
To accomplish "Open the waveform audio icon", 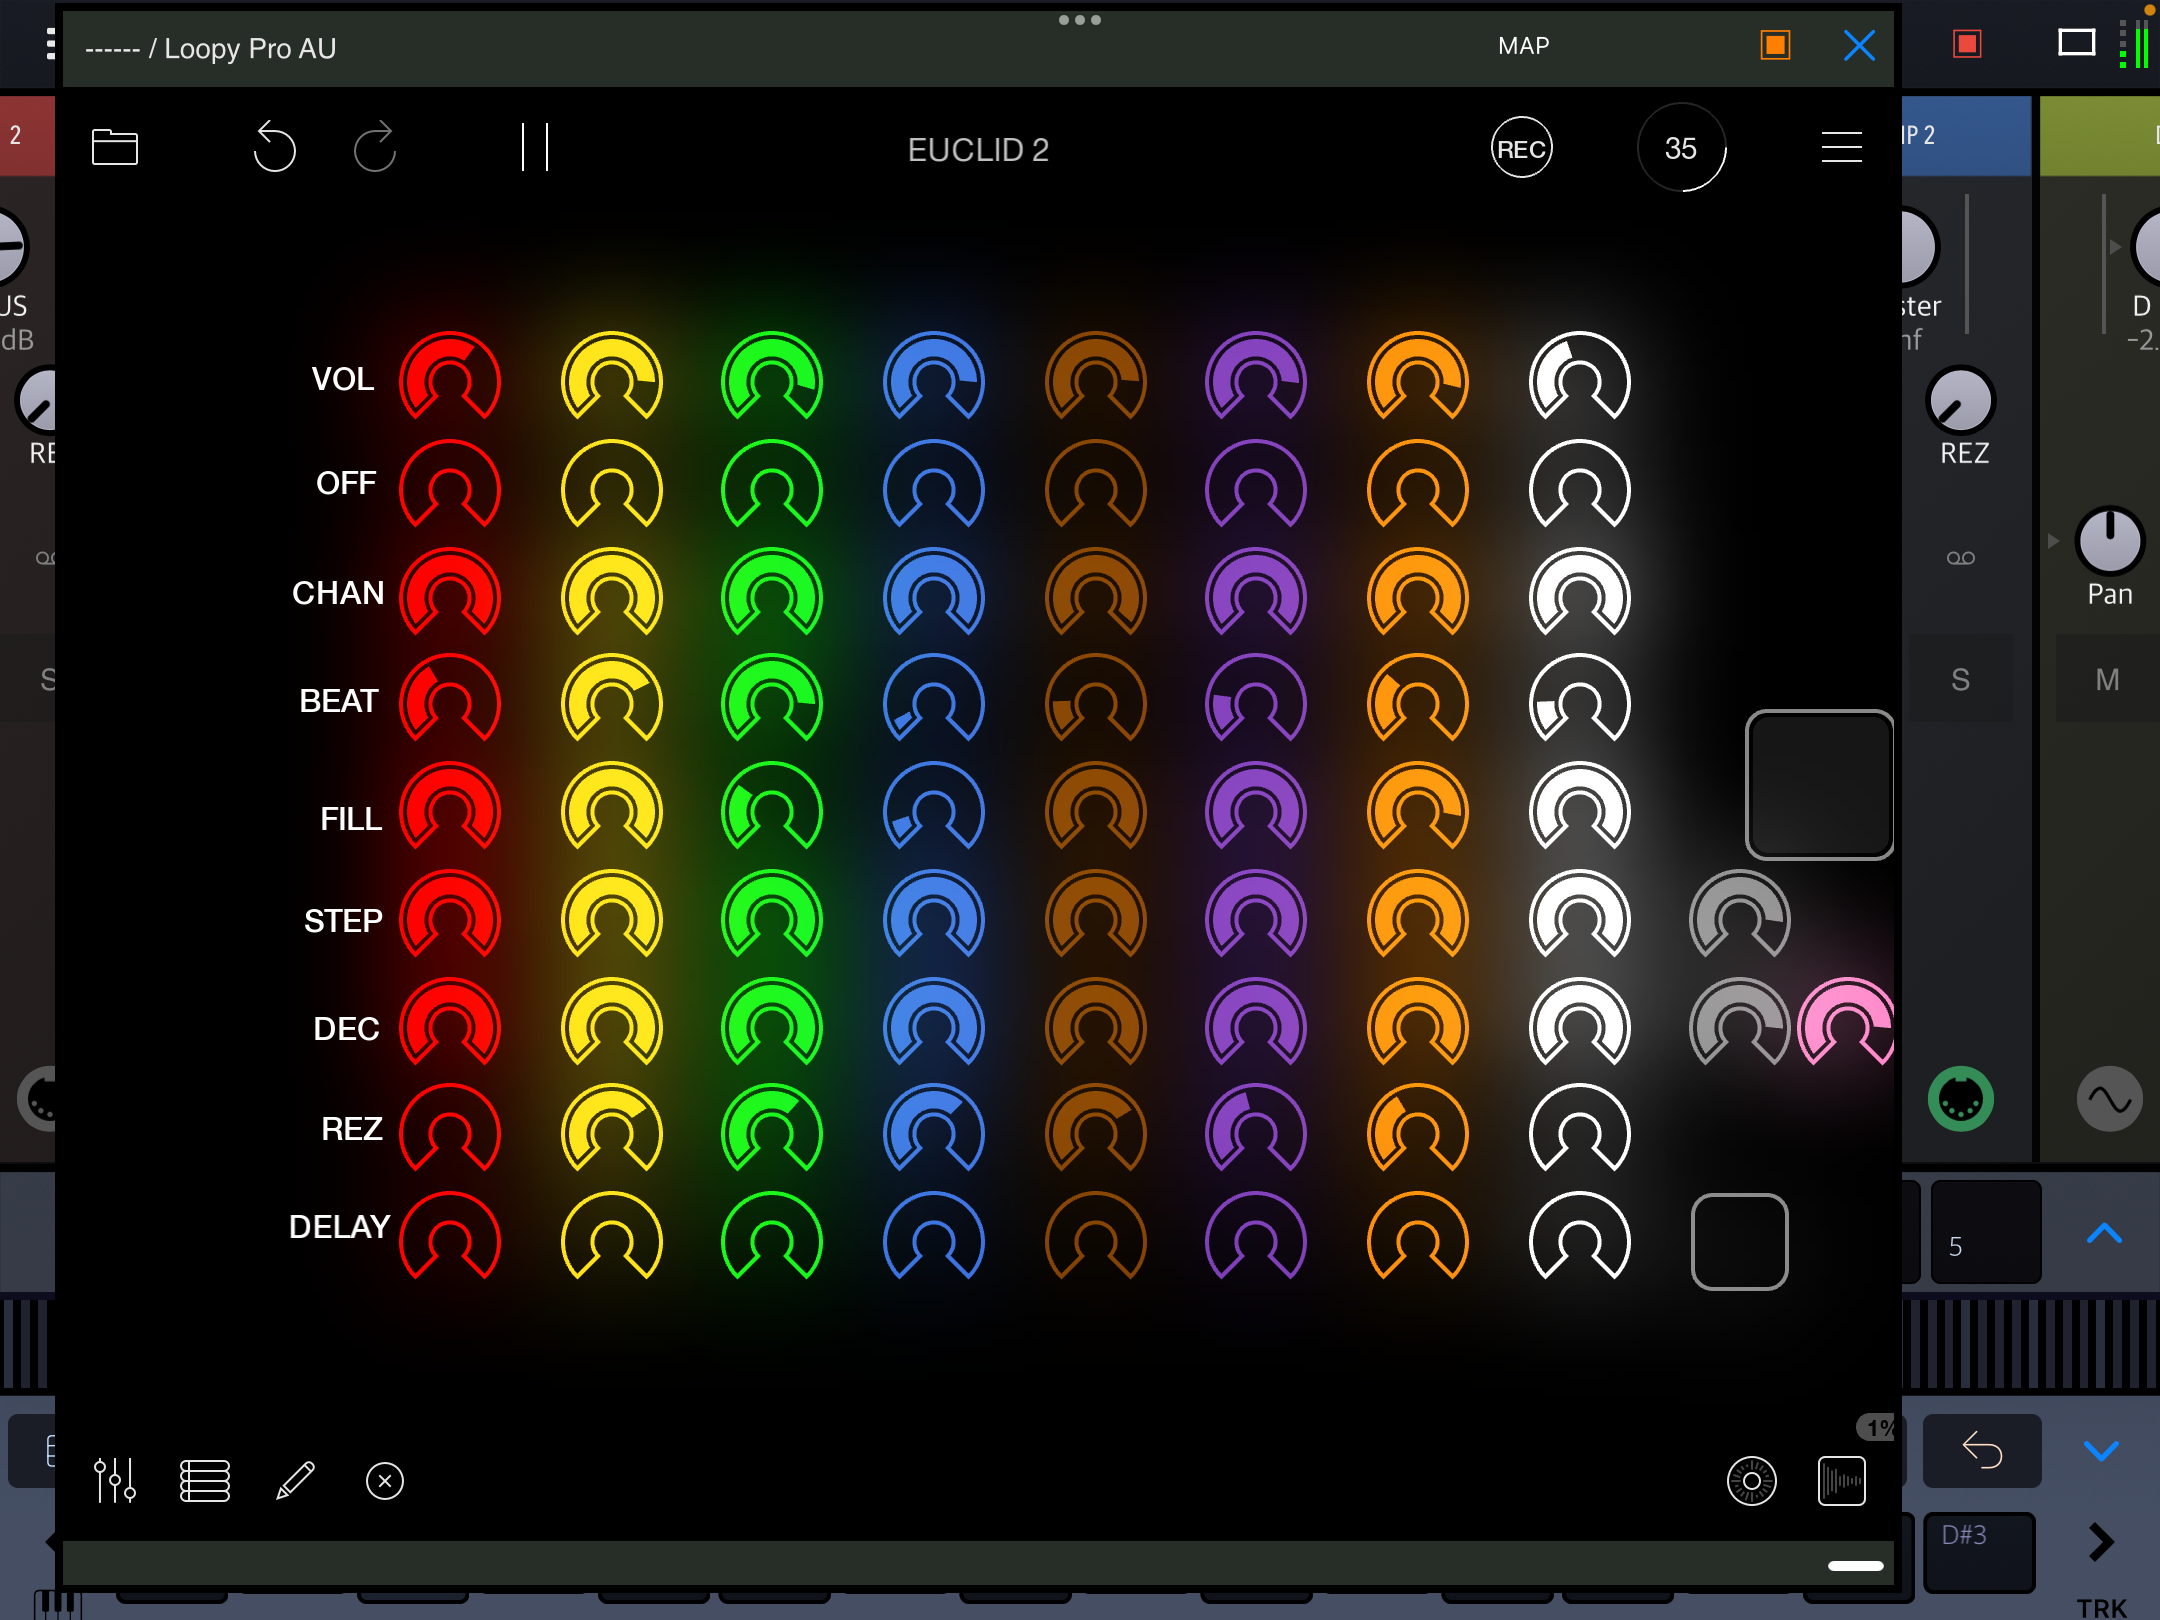I will [1841, 1480].
